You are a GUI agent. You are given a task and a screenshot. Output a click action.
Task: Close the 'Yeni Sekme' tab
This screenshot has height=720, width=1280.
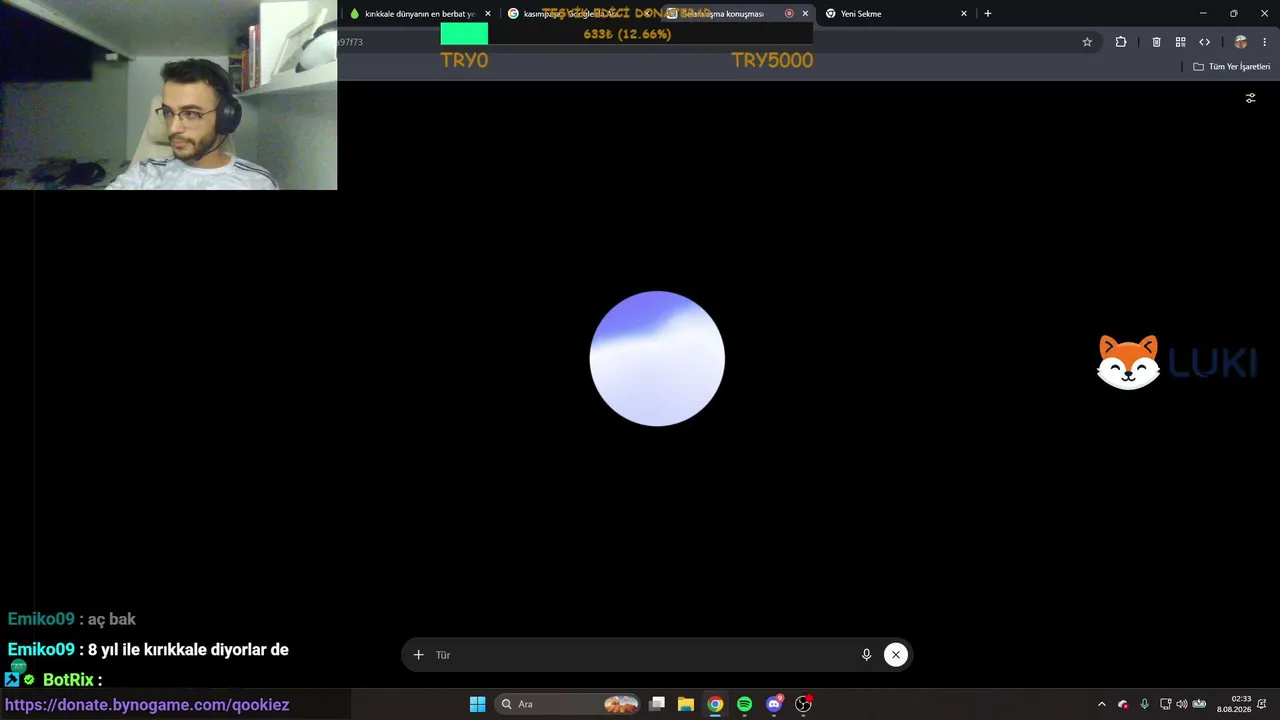point(964,14)
